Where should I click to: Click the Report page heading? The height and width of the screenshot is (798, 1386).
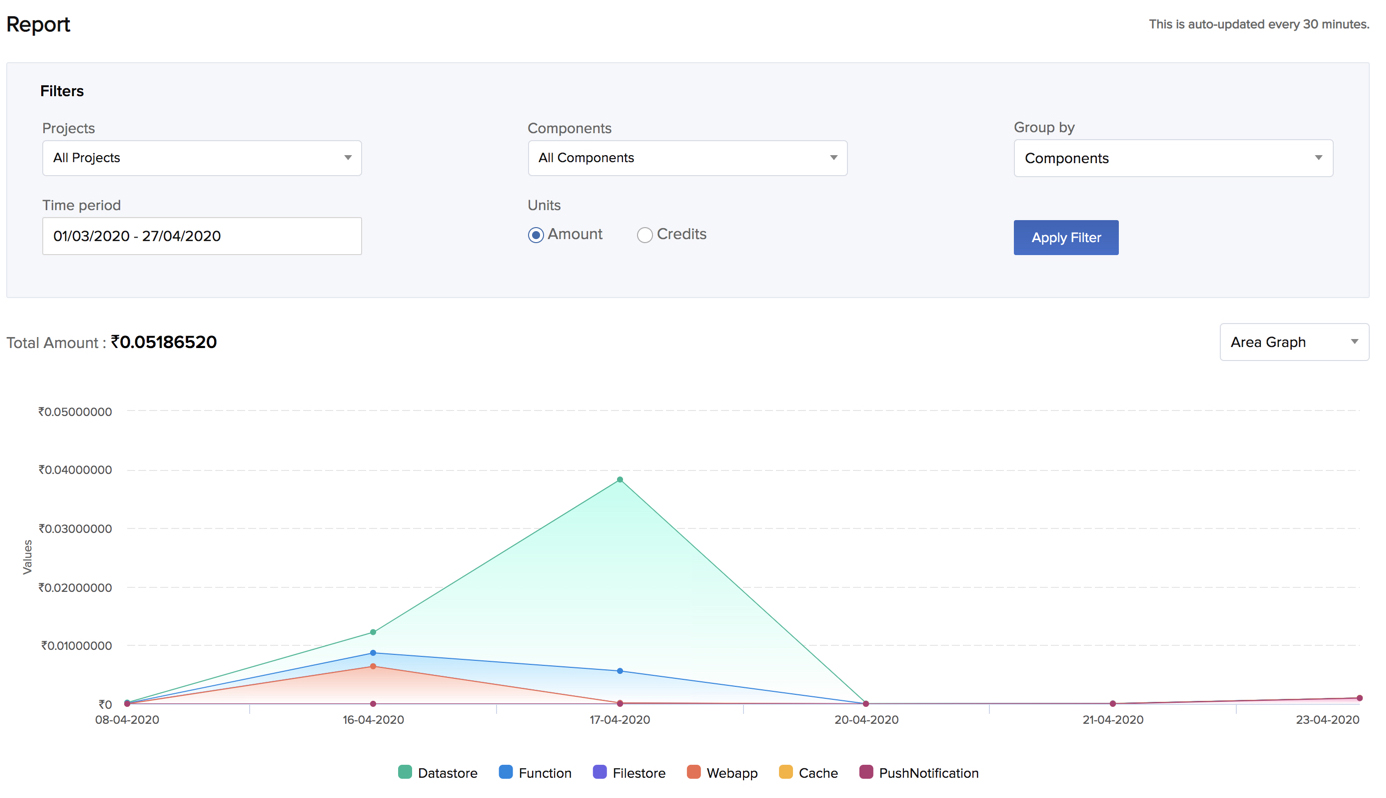click(38, 24)
